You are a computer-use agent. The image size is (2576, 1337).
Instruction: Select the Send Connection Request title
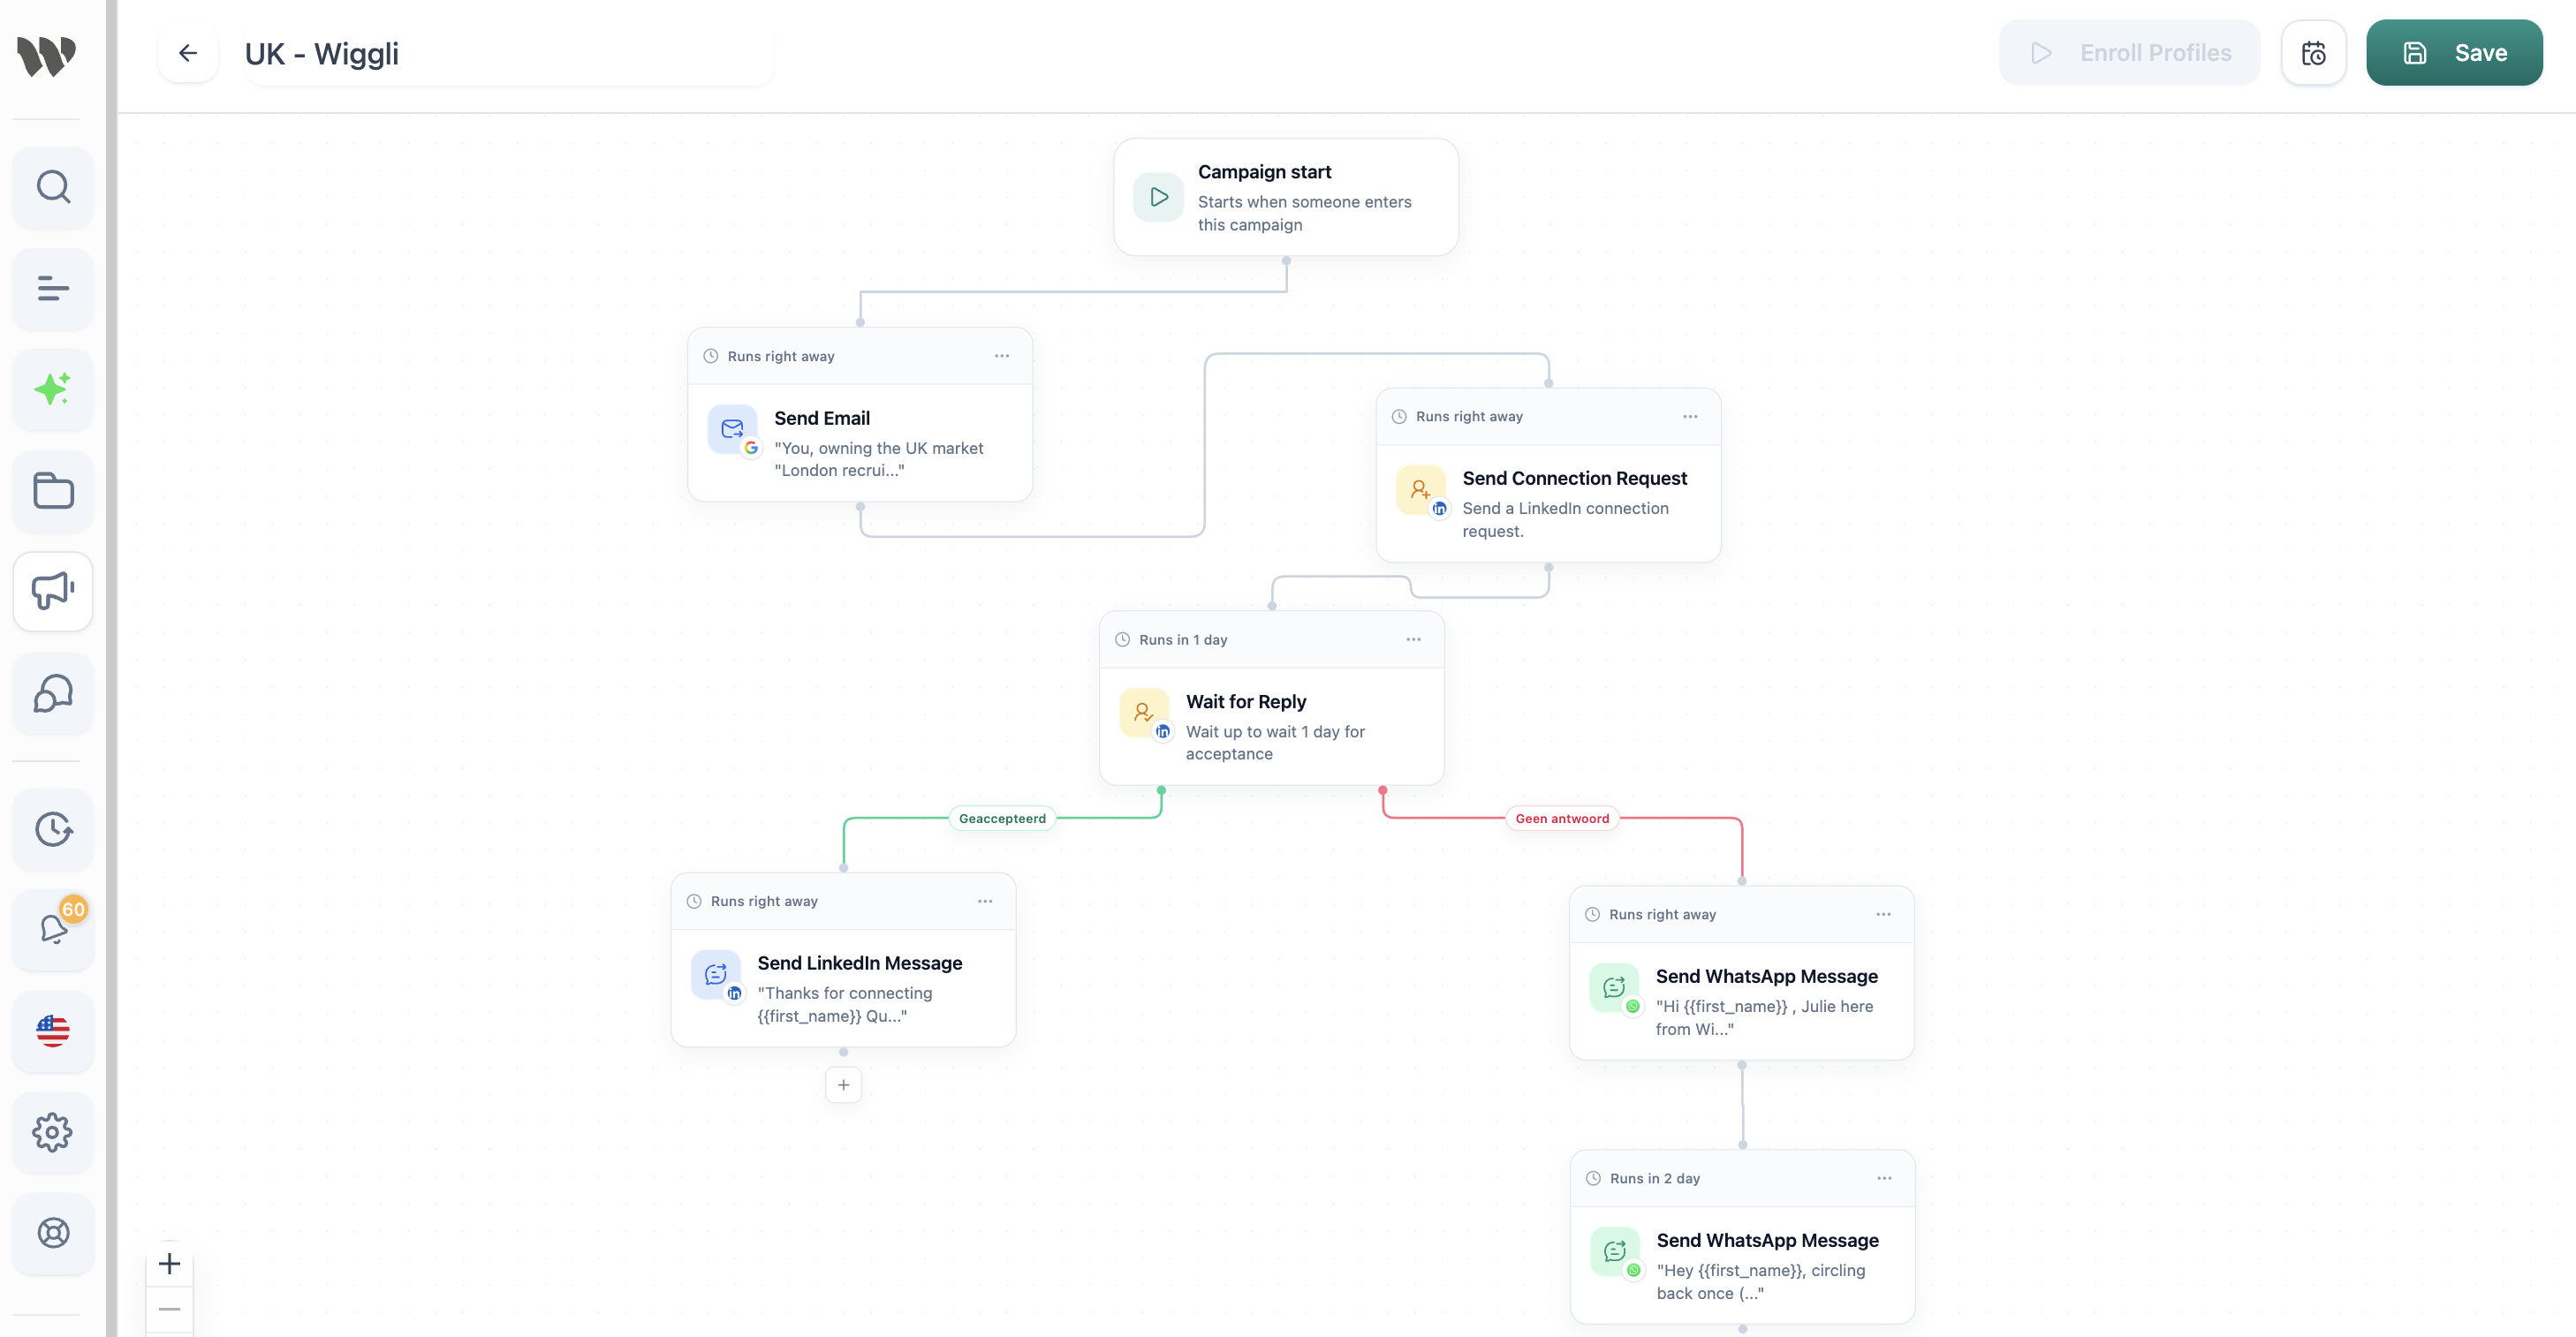click(1574, 478)
